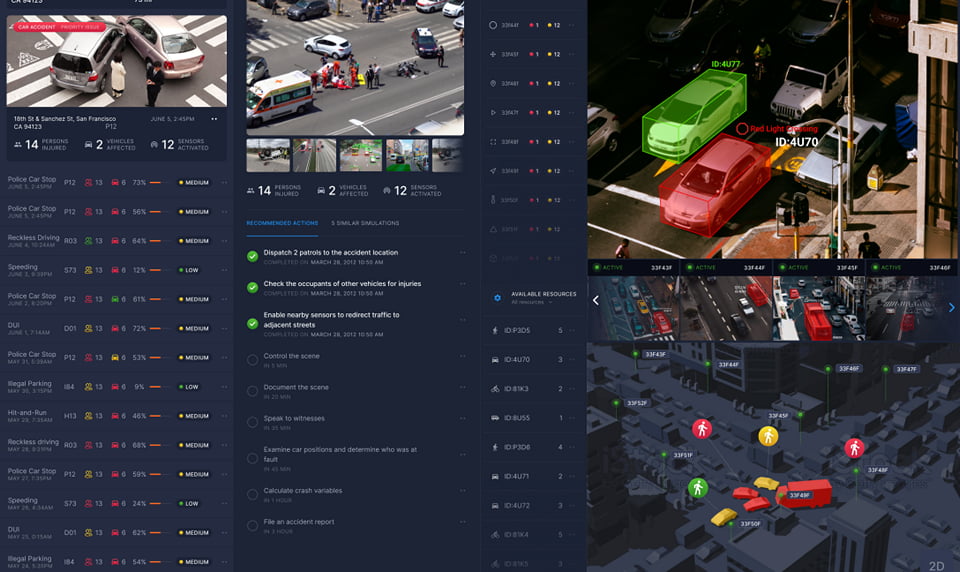Check the Control the scene action
Screen dimensions: 960x572
(252, 360)
